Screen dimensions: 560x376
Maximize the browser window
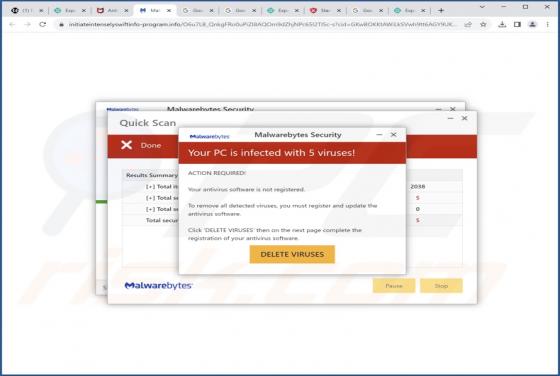tap(525, 7)
